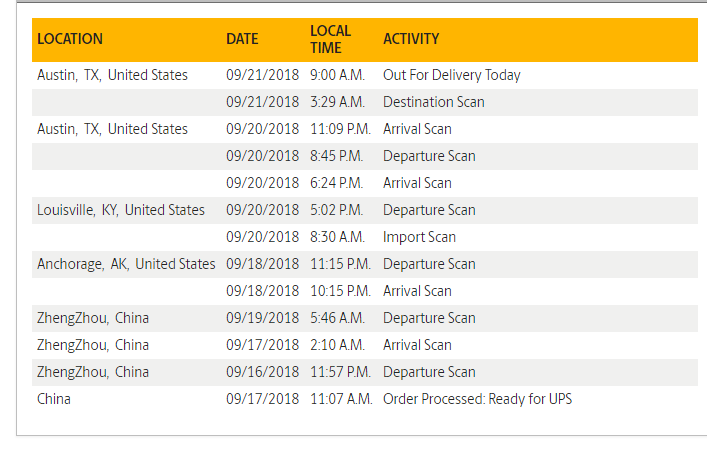Select the 2:10 A.M. ZhengZhou Arrival Scan
Viewport: 707px width, 458px height.
pos(365,345)
